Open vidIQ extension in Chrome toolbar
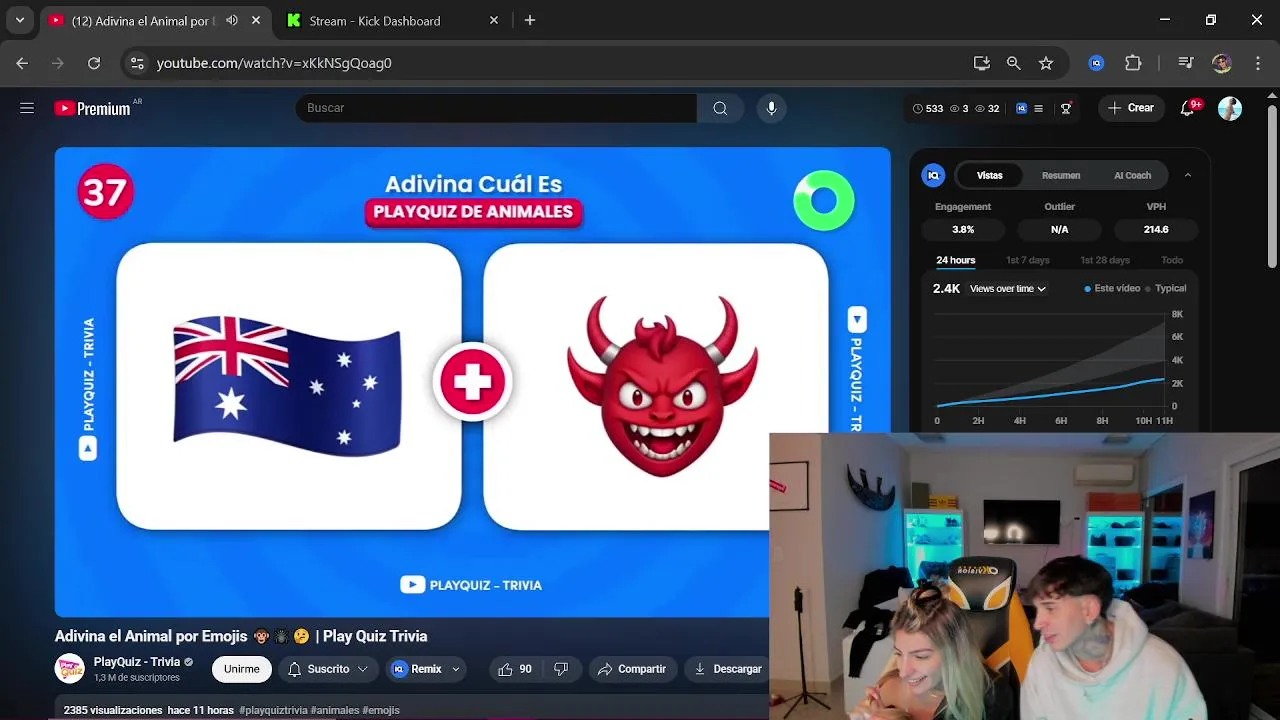 (1096, 63)
